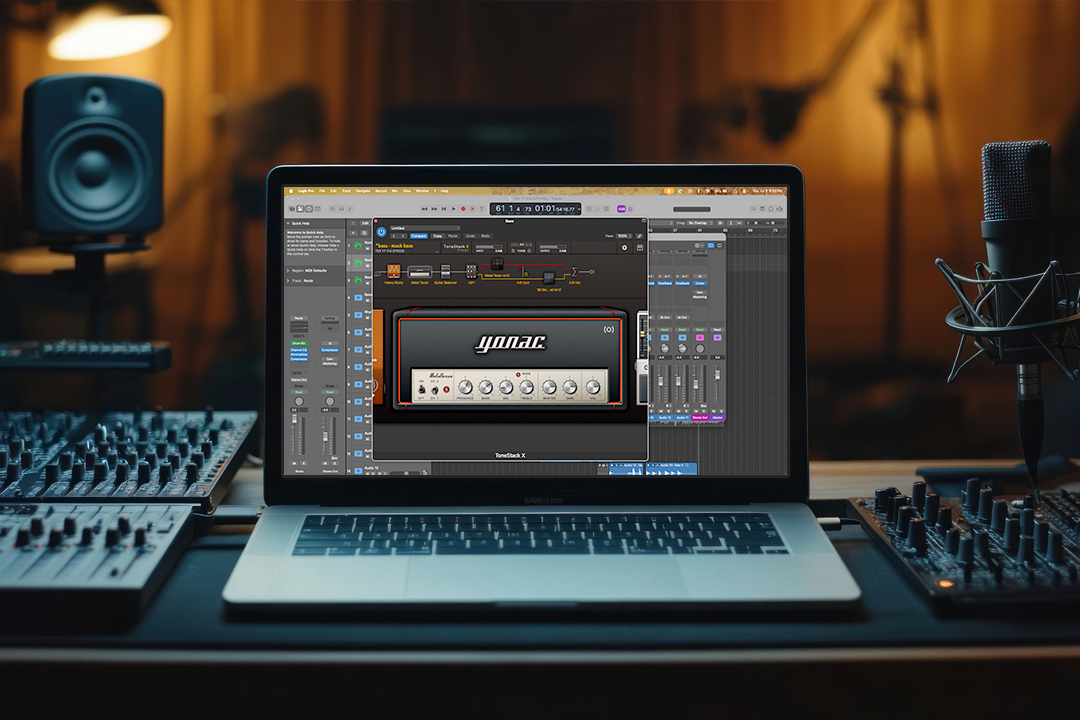Open ToneStack settings gear icon
The image size is (1080, 720).
point(625,247)
